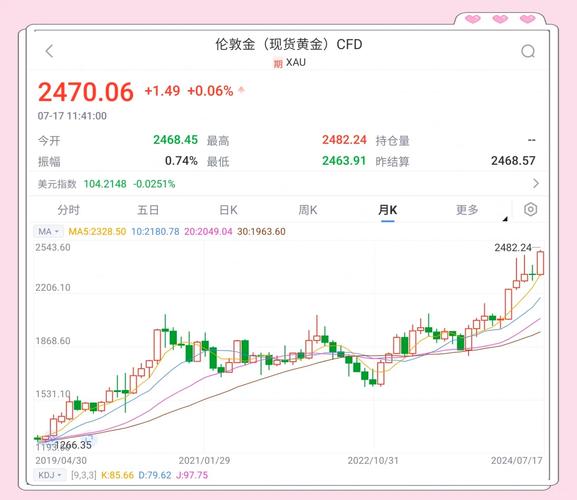Tap the KDJ D:79.62 value
Screen dimensions: 577x500
click(155, 475)
